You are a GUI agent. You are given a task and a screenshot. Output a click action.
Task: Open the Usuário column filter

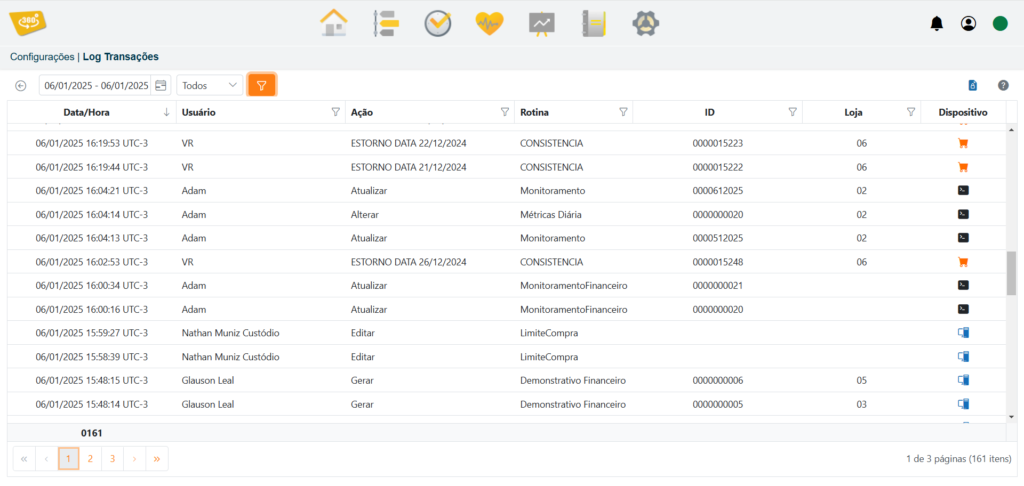pyautogui.click(x=336, y=112)
